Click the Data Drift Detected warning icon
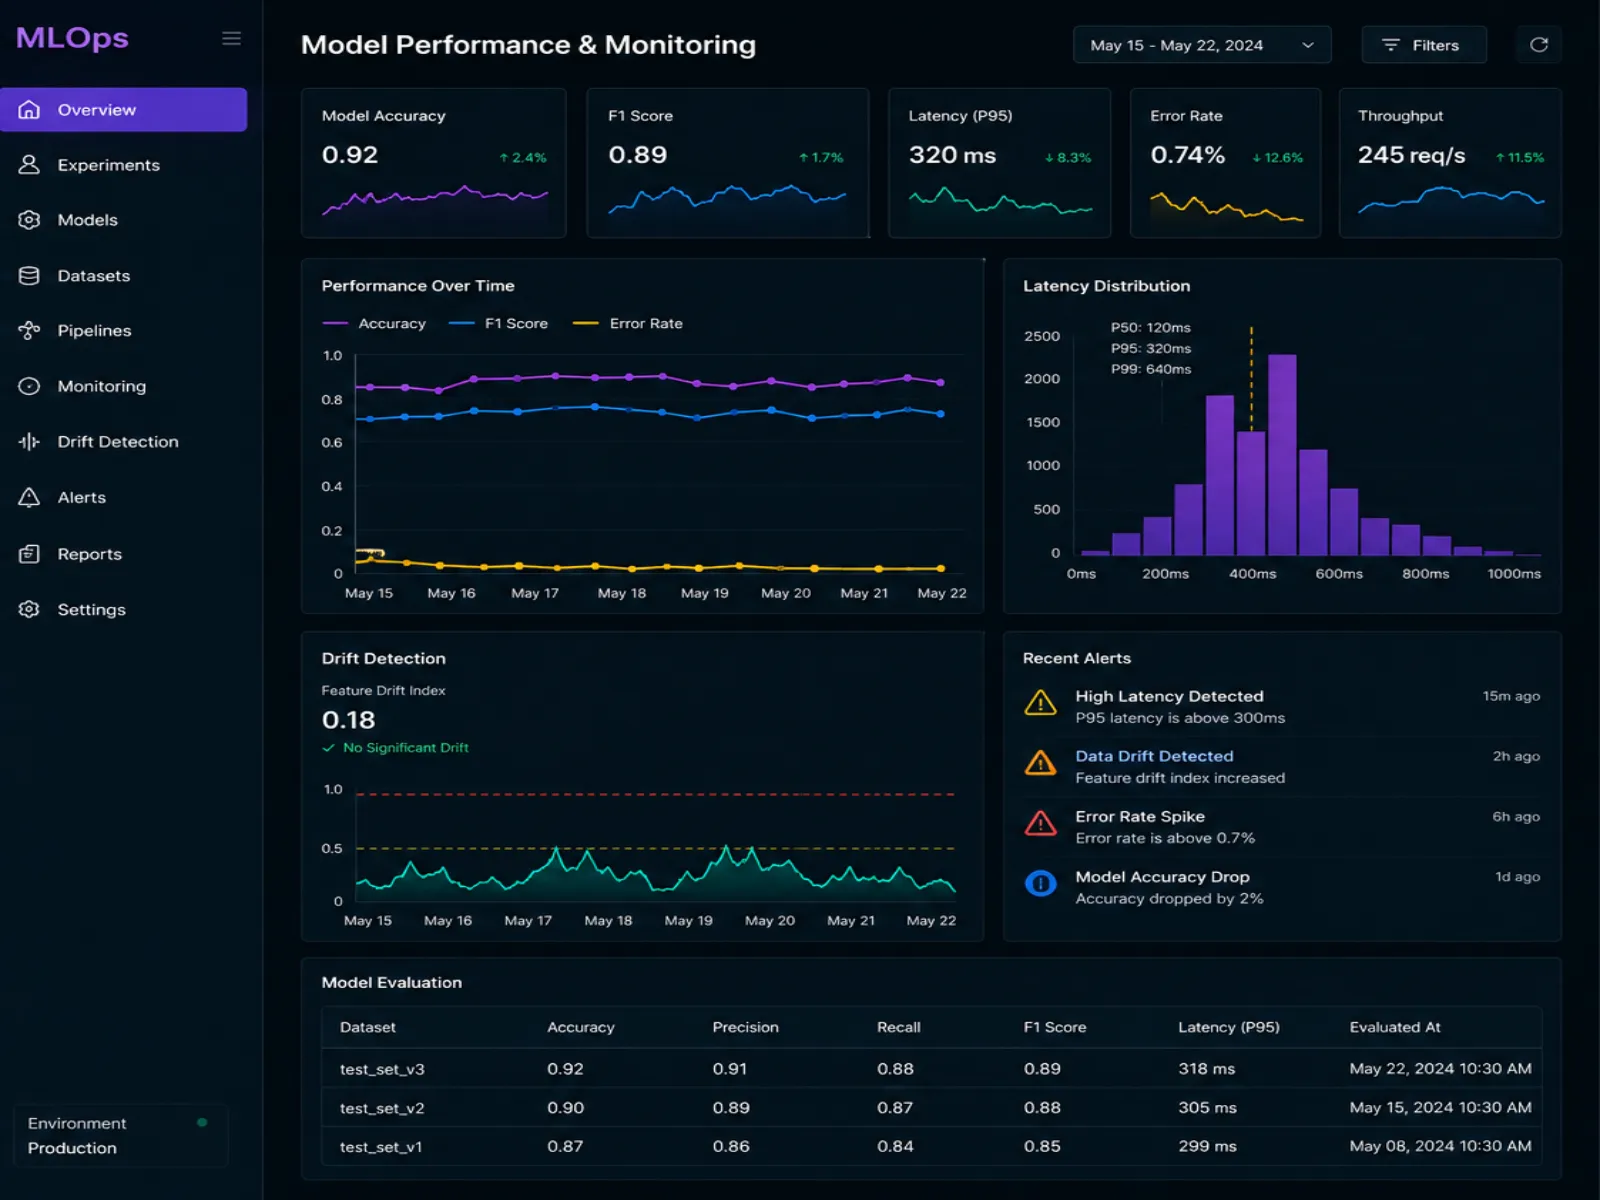1600x1200 pixels. point(1041,763)
